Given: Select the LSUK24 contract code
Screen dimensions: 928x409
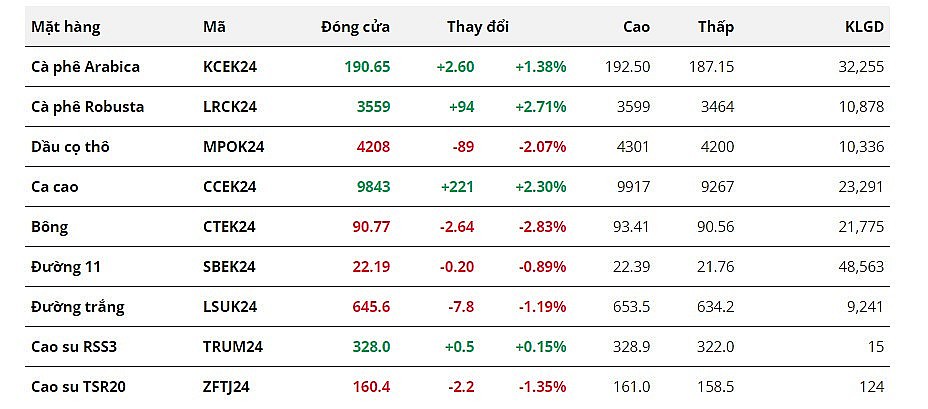Looking at the screenshot, I should point(230,307).
